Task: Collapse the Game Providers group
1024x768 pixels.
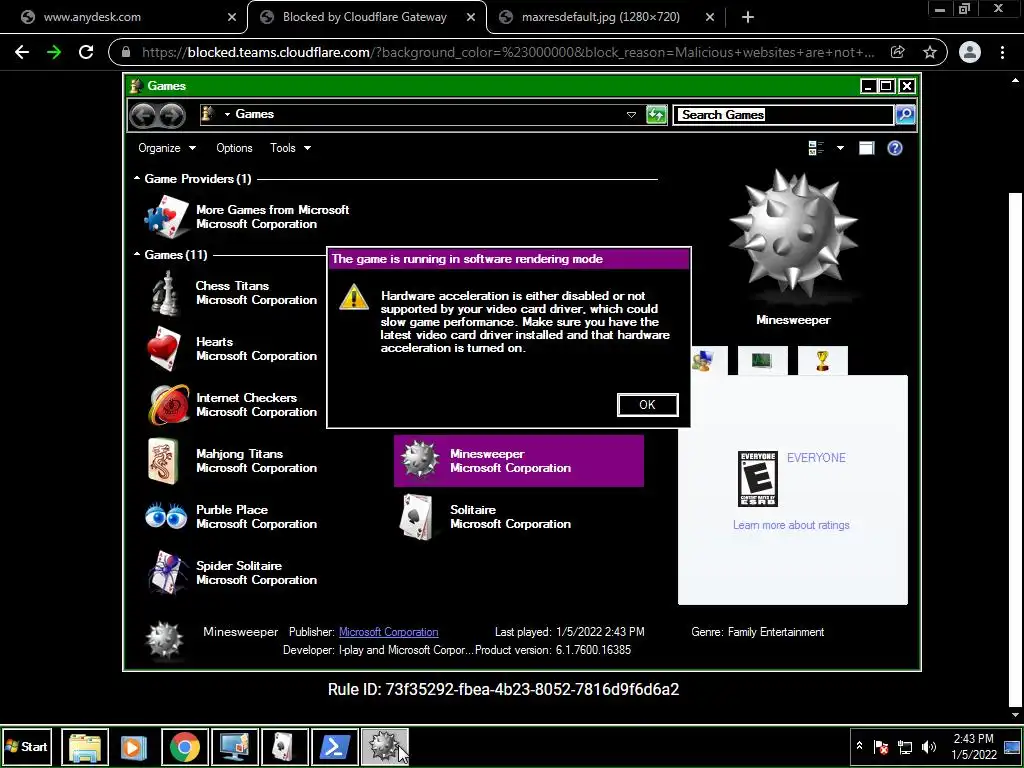Action: pos(136,178)
